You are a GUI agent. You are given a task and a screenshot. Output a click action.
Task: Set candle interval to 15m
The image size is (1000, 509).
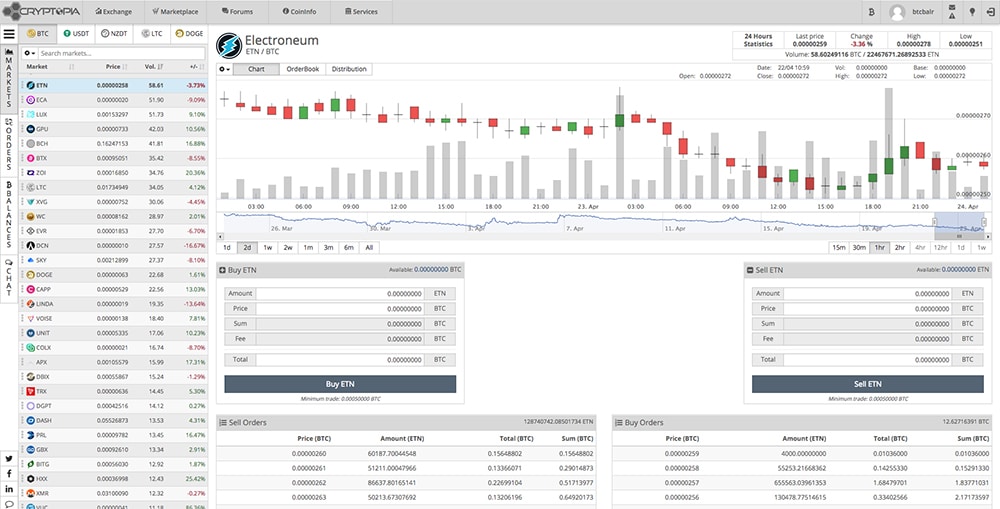coord(838,247)
